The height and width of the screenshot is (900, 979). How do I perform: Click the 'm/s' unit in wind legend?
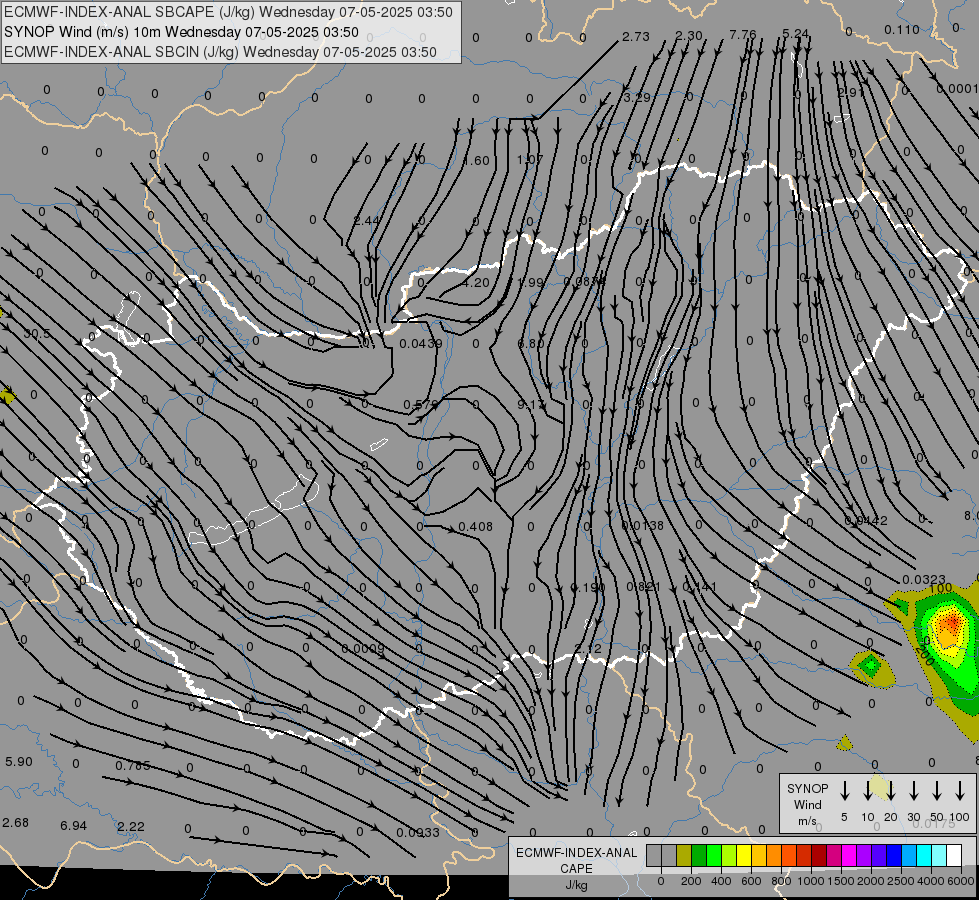(807, 821)
